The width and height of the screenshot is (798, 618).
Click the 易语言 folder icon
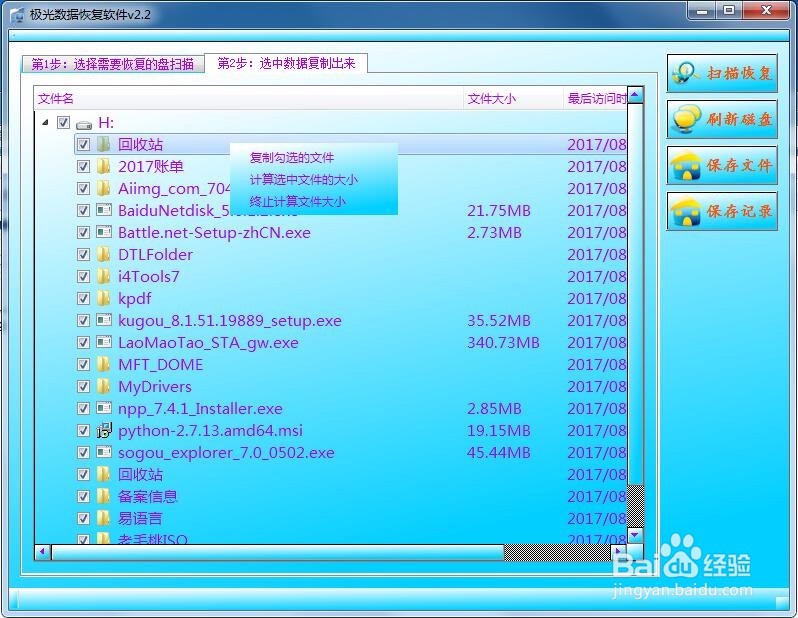(x=103, y=518)
